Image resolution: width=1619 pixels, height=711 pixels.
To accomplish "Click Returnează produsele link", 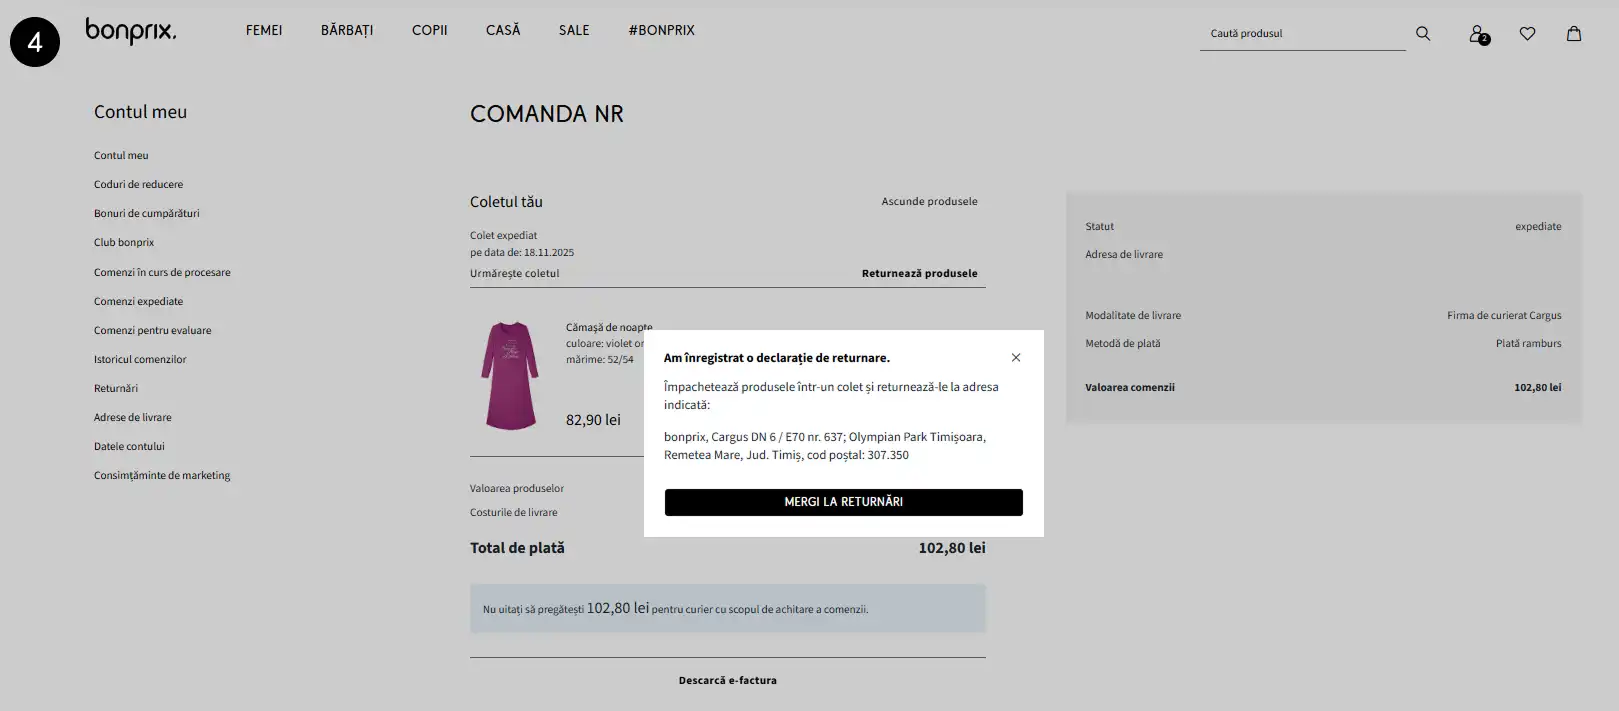I will coord(919,274).
